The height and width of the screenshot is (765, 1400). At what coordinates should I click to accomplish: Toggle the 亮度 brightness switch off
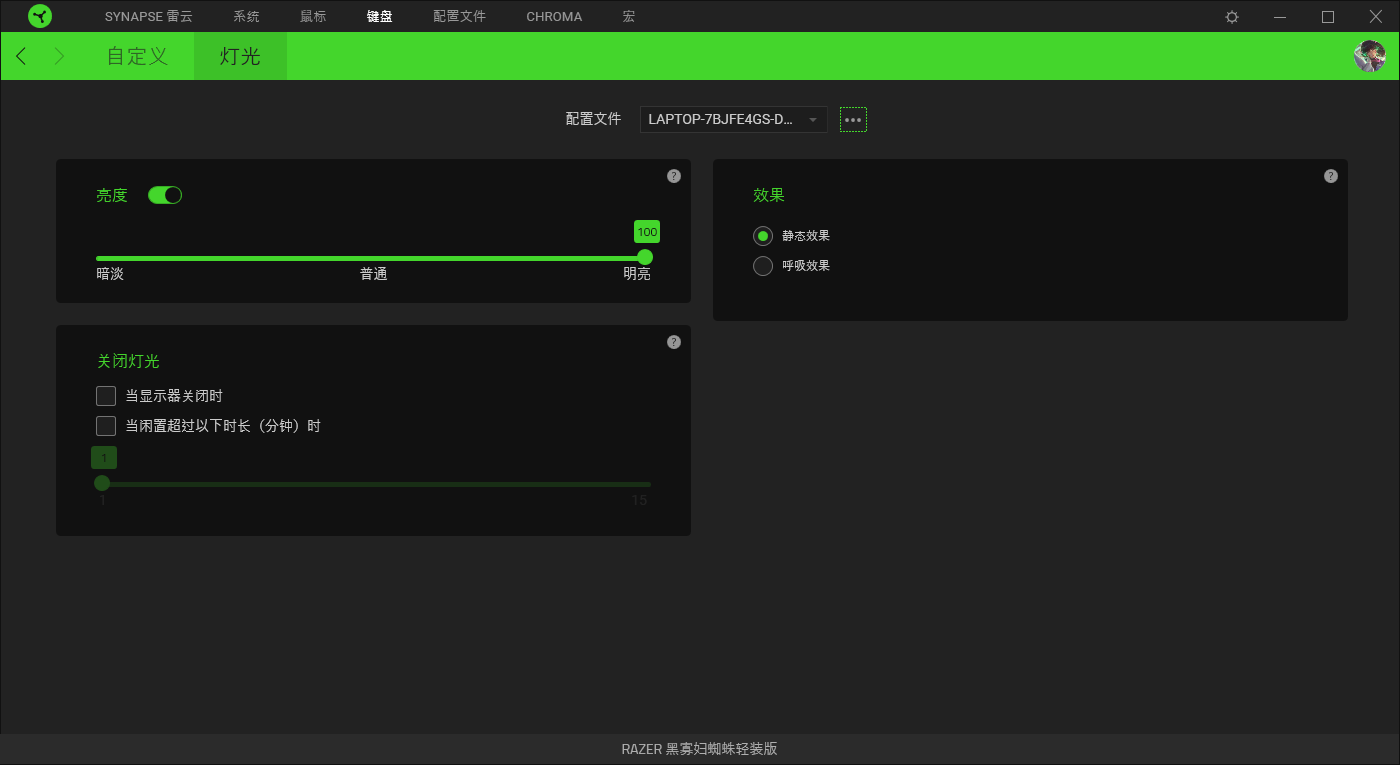tap(165, 195)
